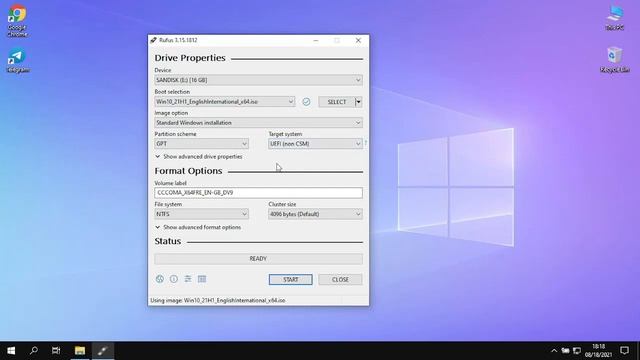Click the USB drive tray icon next to the chevron
The height and width of the screenshot is (360, 640).
(x=565, y=351)
